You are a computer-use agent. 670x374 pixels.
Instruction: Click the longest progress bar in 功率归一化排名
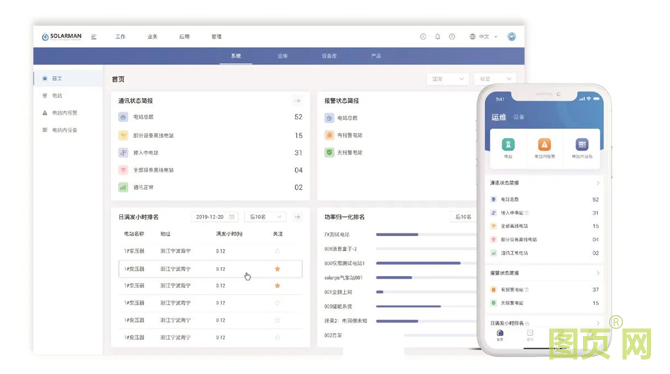(x=418, y=263)
